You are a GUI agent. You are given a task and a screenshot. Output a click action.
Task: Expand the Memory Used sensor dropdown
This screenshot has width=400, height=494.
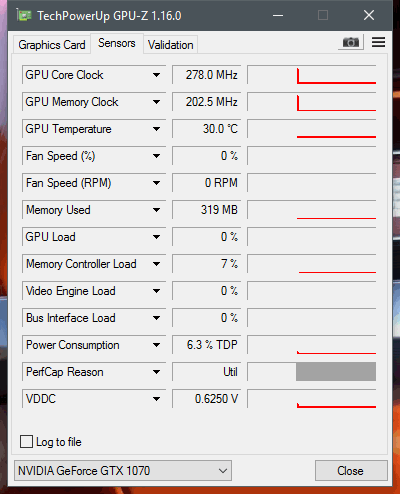156,210
